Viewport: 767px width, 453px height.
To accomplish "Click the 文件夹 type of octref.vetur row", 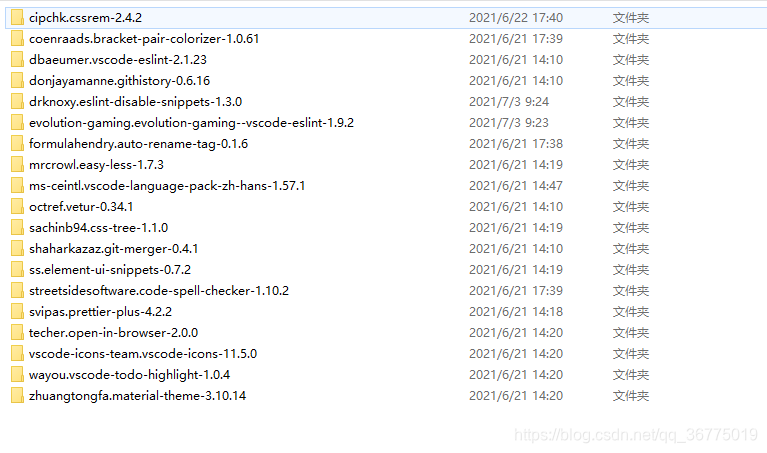I will 631,207.
